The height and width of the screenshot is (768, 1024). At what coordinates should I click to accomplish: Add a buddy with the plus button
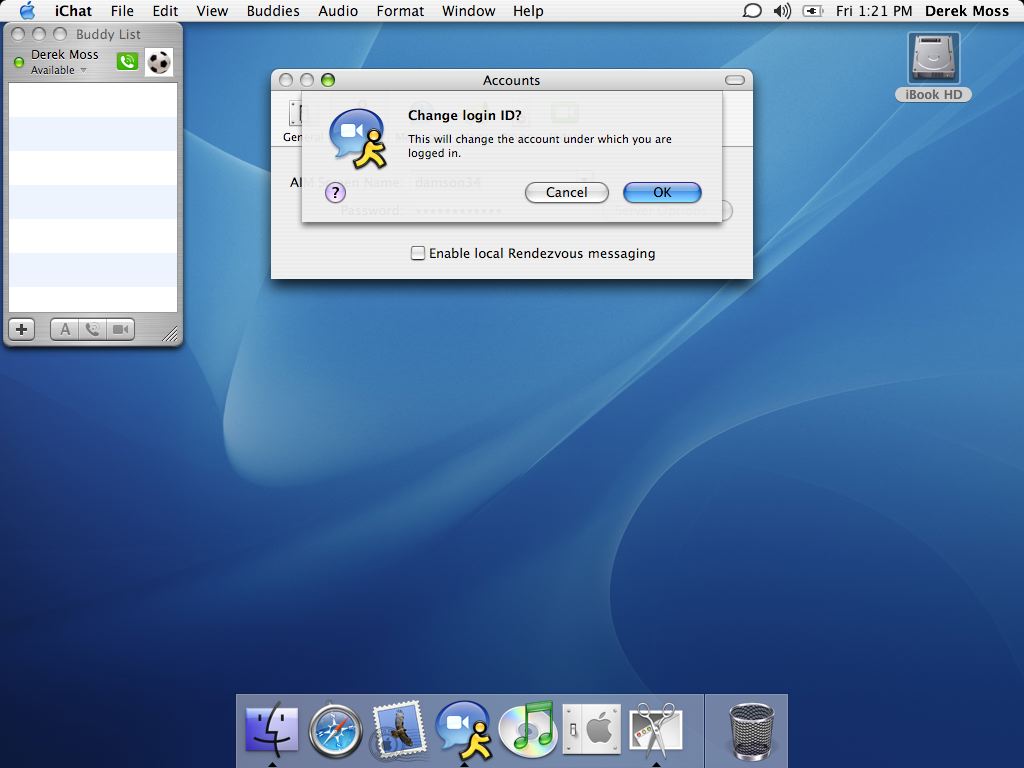22,329
